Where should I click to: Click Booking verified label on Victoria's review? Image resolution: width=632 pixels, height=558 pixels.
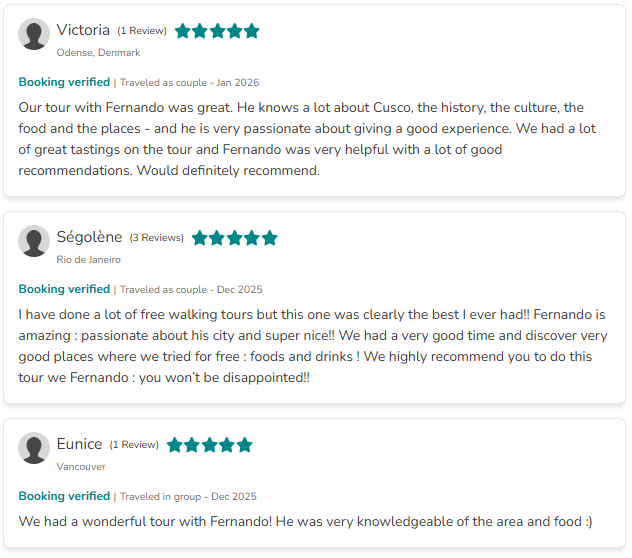tap(64, 82)
